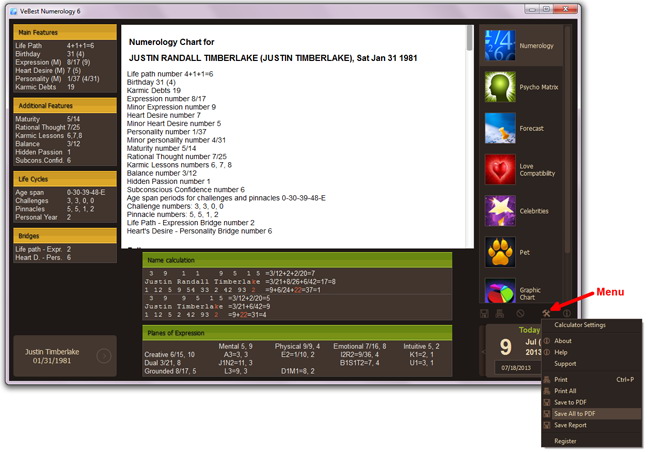Click 'Balance number 3/12' in the report
This screenshot has height=452, width=650.
[162, 173]
